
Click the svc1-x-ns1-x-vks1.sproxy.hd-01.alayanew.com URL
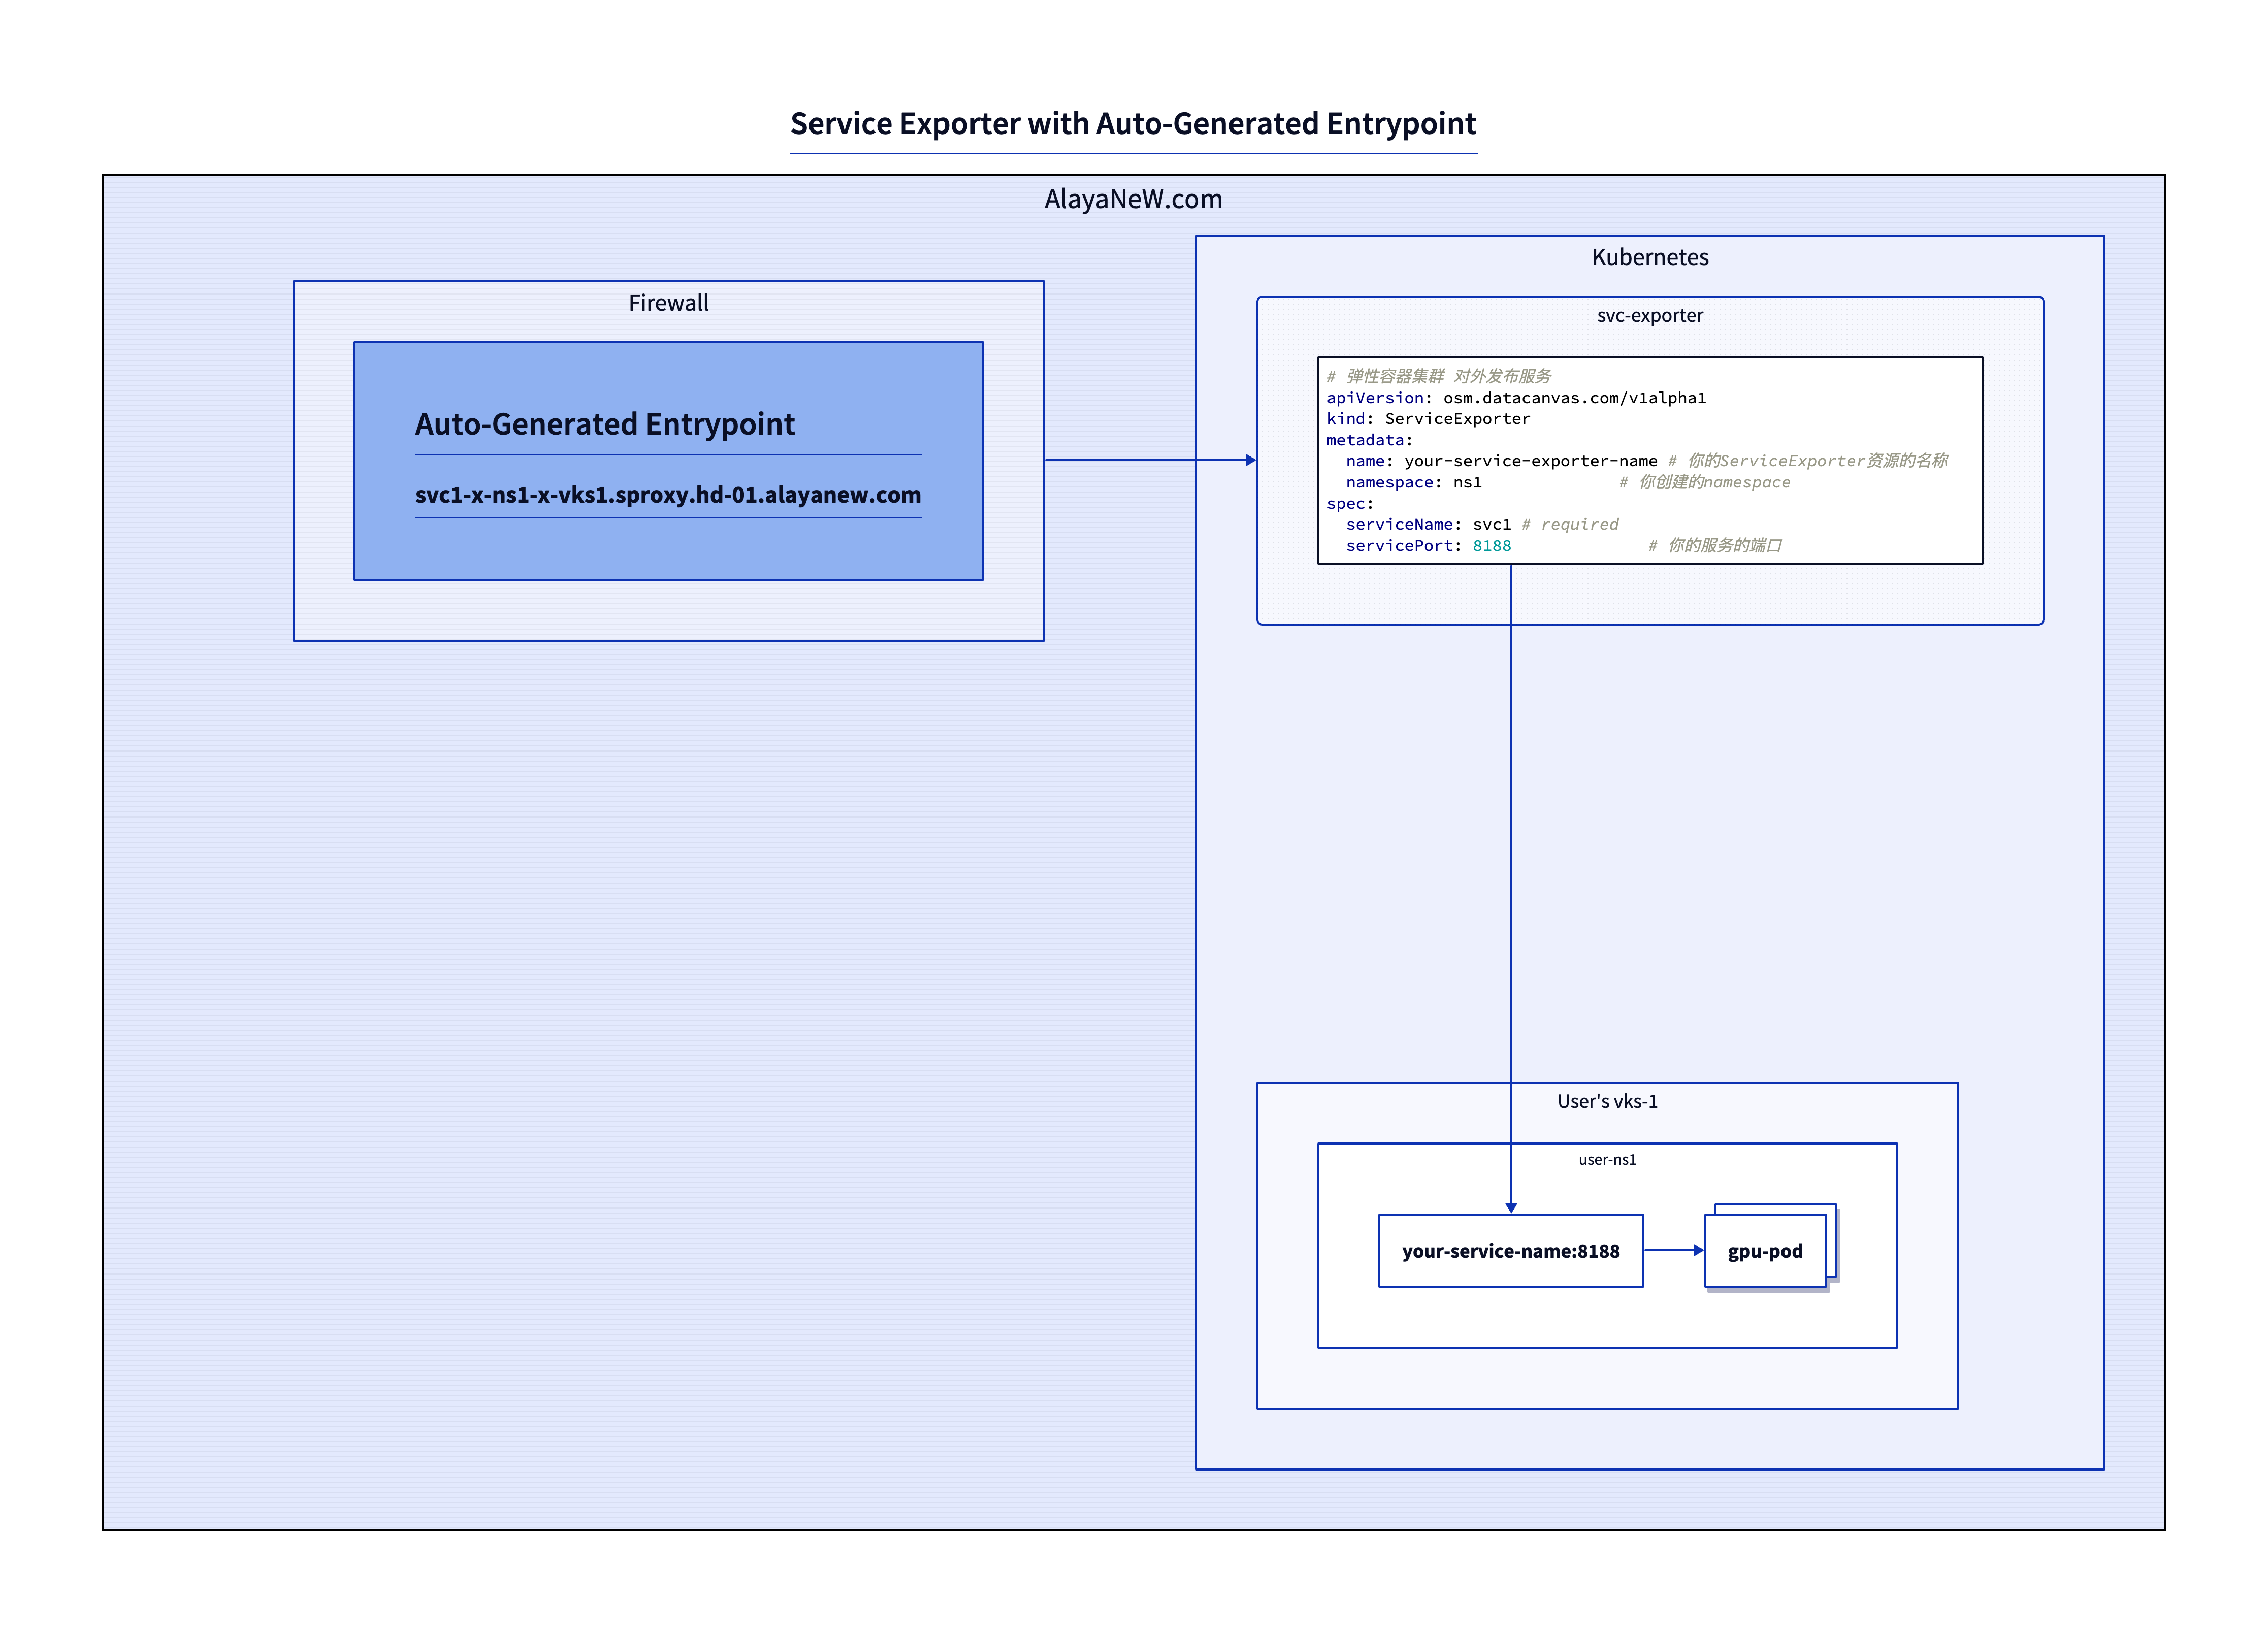pos(668,495)
